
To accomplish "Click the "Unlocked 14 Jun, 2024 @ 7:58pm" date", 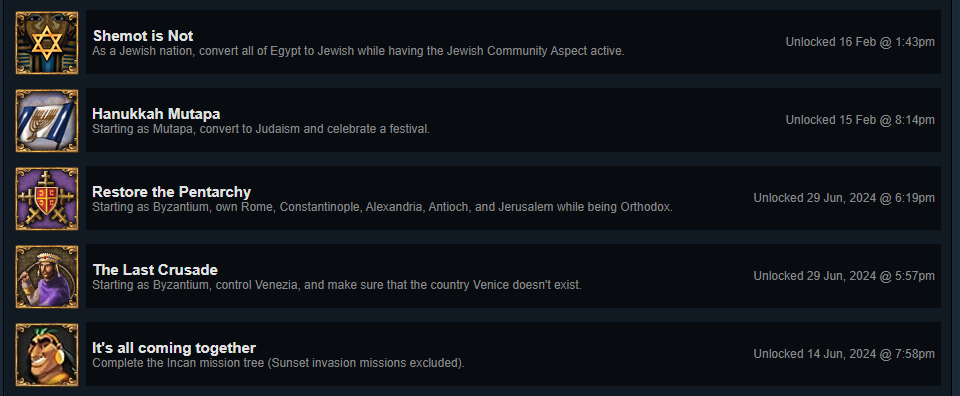I will pyautogui.click(x=844, y=354).
